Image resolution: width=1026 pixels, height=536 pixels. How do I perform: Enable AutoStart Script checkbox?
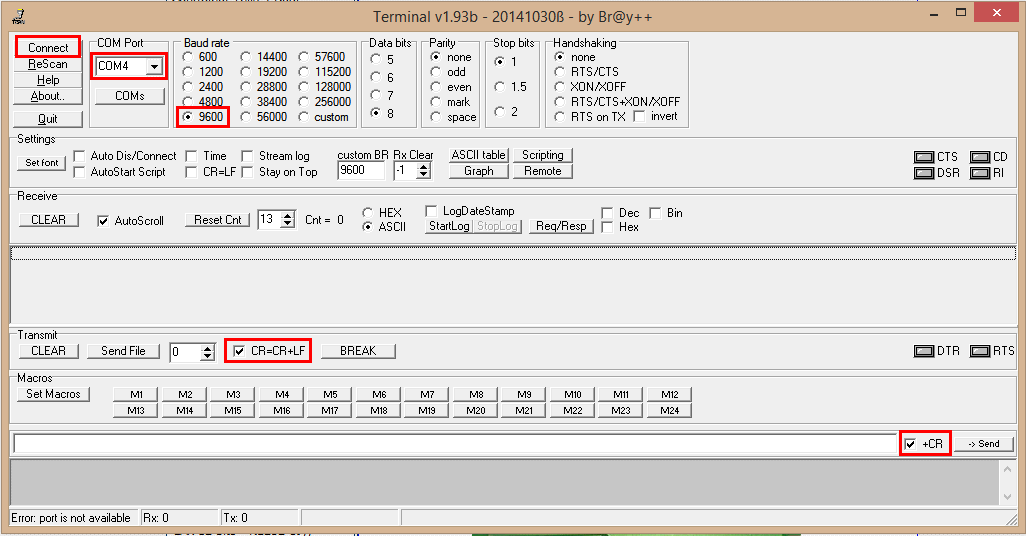[x=80, y=172]
